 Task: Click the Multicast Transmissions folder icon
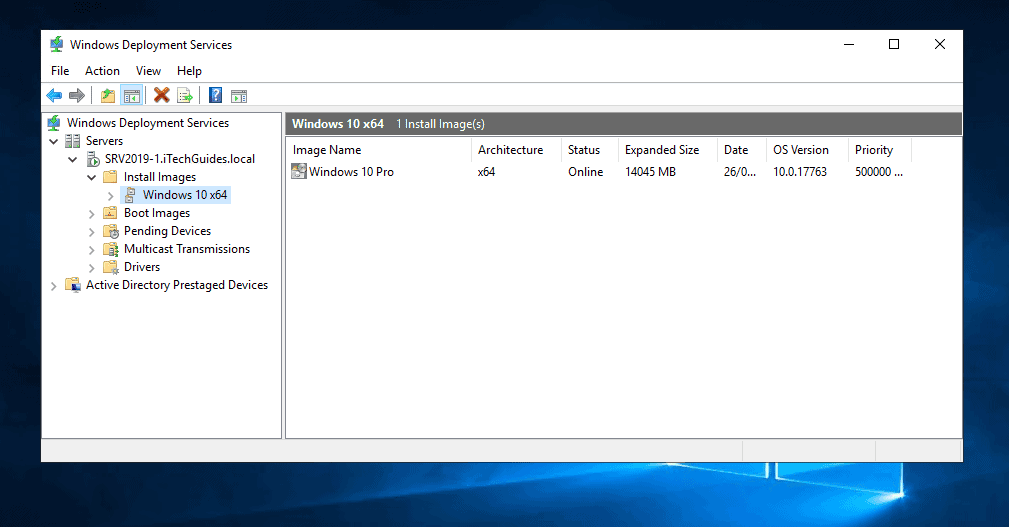pyautogui.click(x=111, y=249)
